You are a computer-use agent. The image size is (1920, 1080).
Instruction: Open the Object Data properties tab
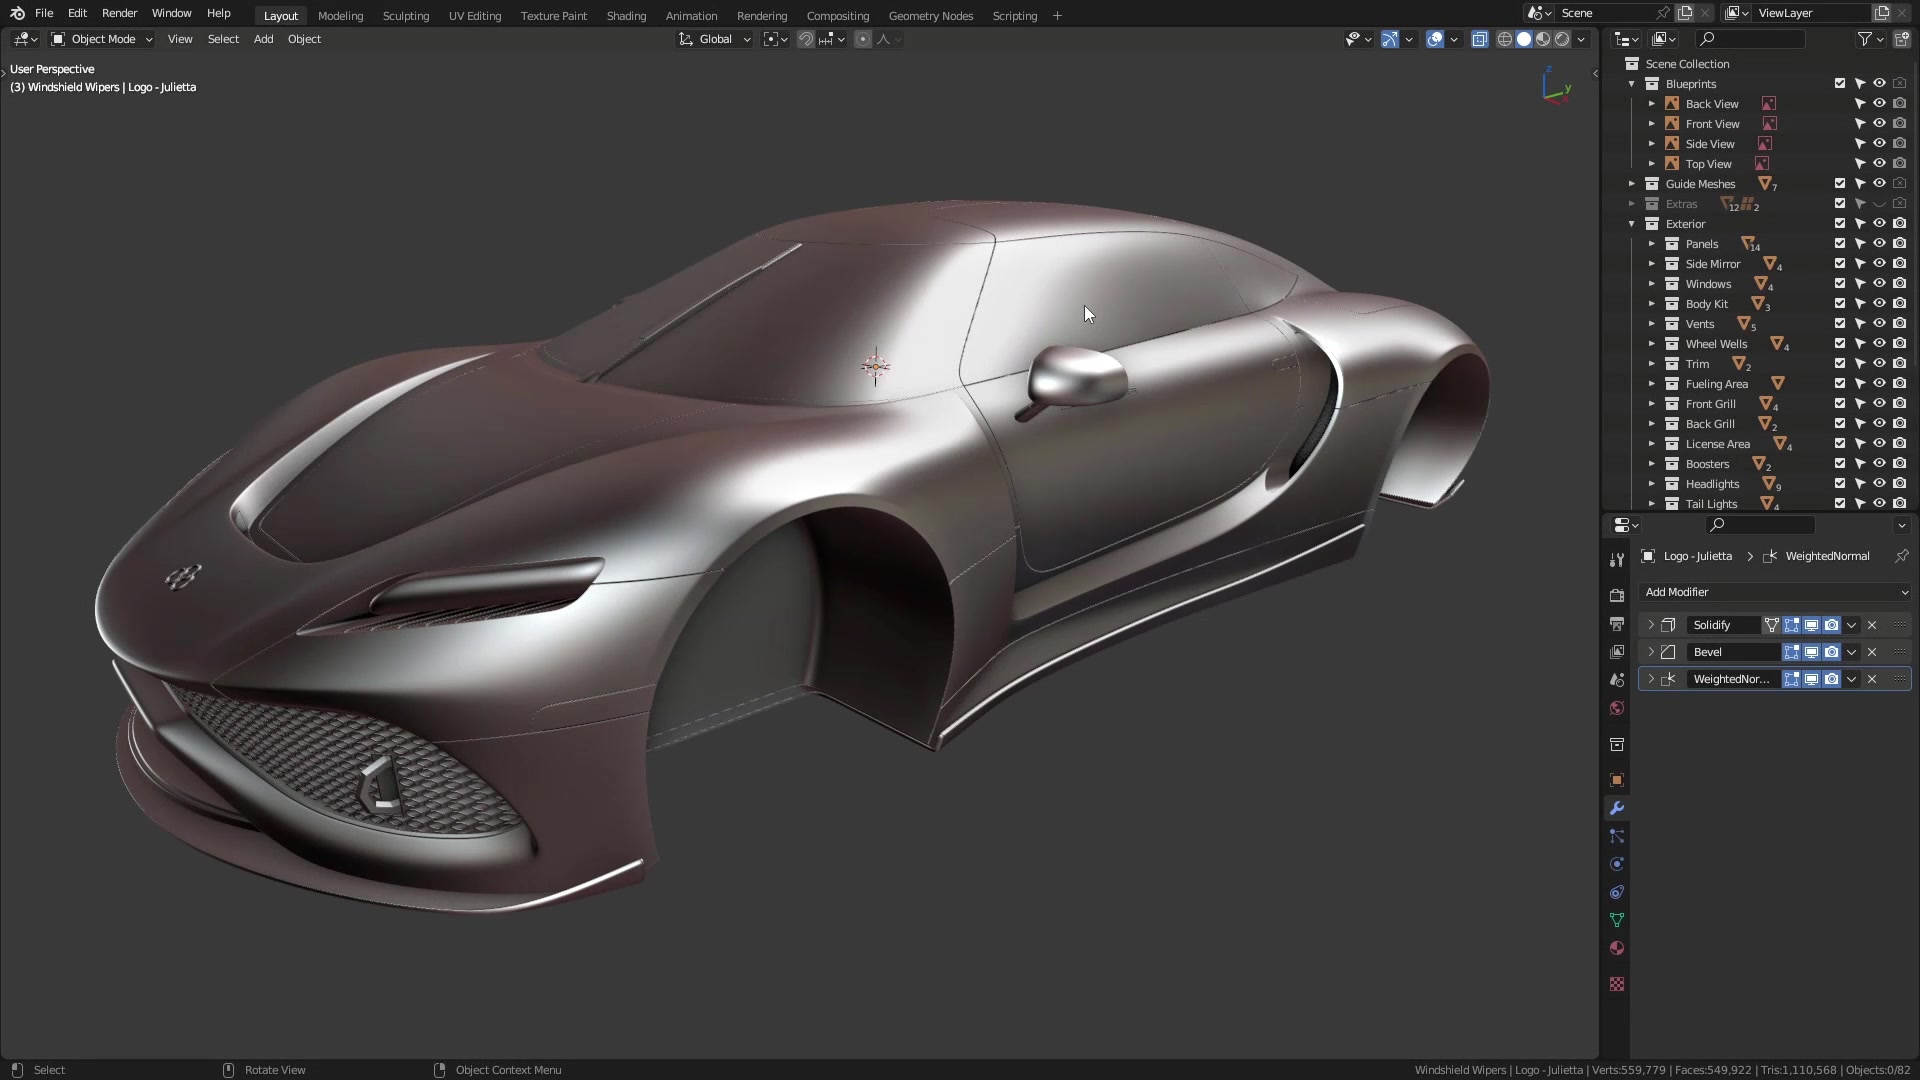(x=1617, y=920)
